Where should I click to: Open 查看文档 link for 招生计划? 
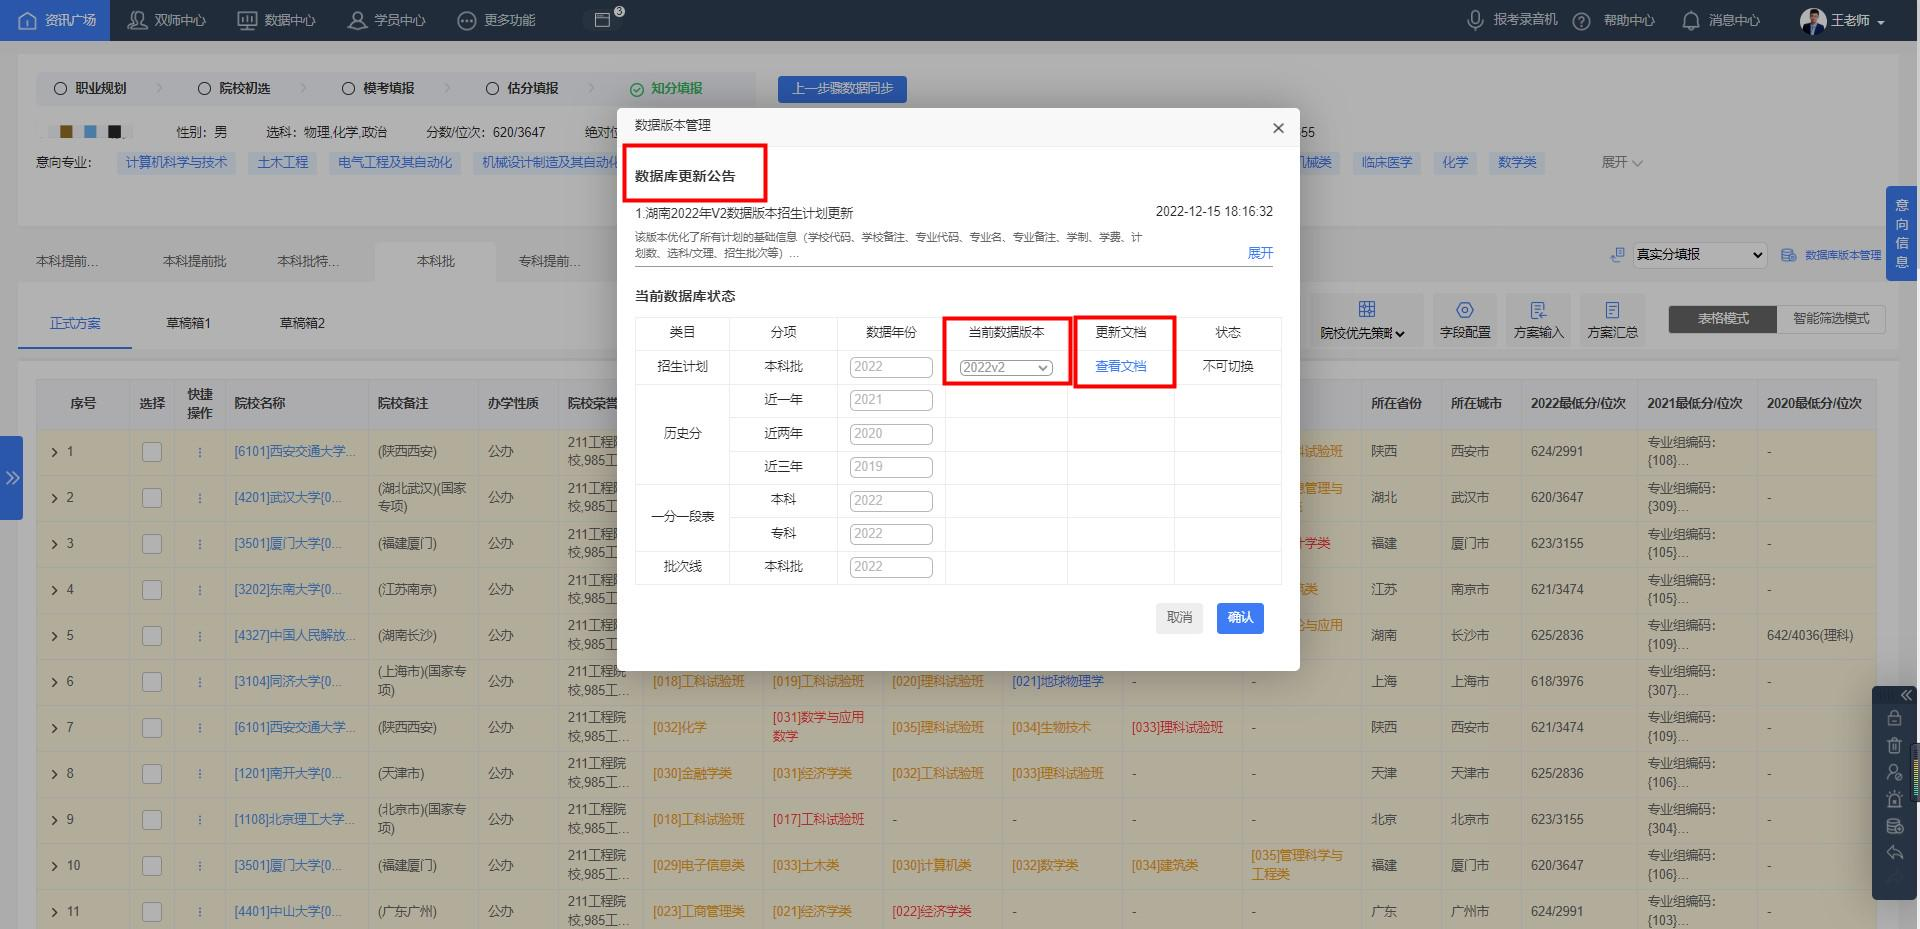[x=1120, y=367]
